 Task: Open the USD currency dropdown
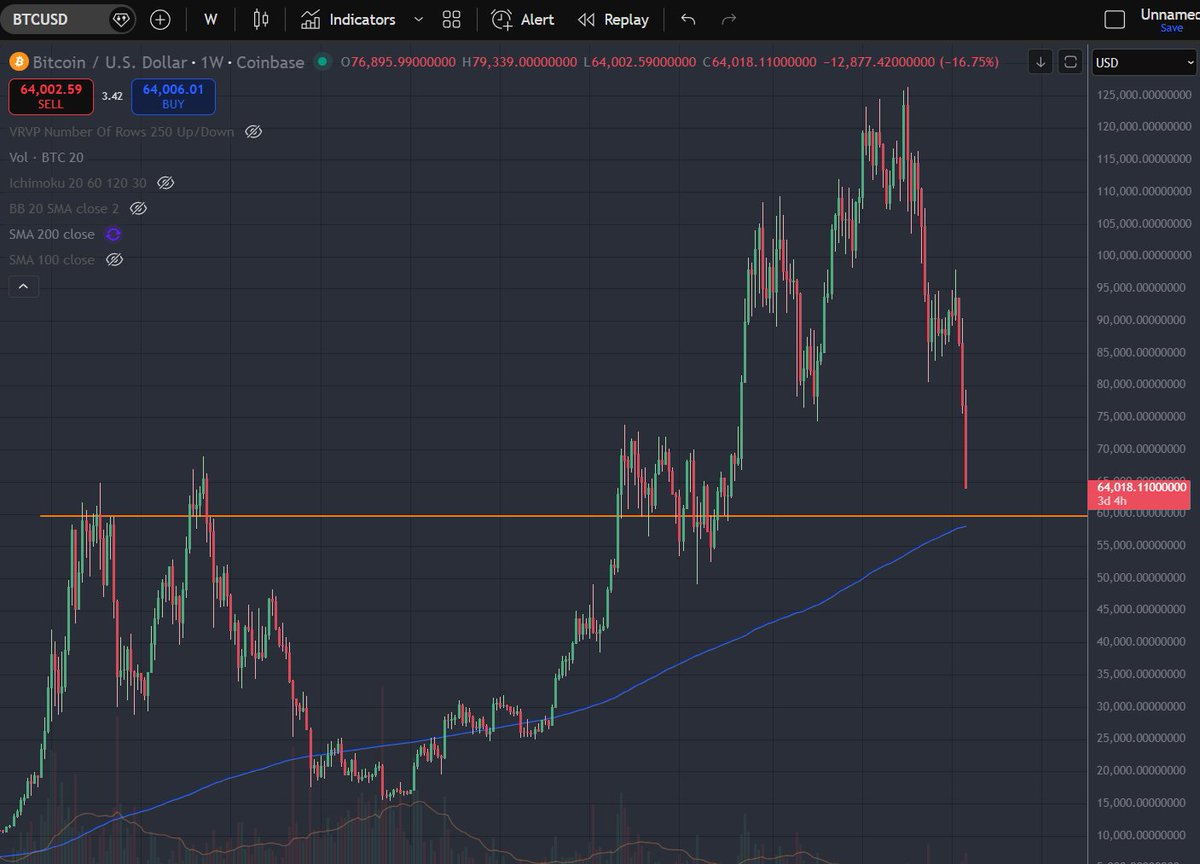point(1142,62)
